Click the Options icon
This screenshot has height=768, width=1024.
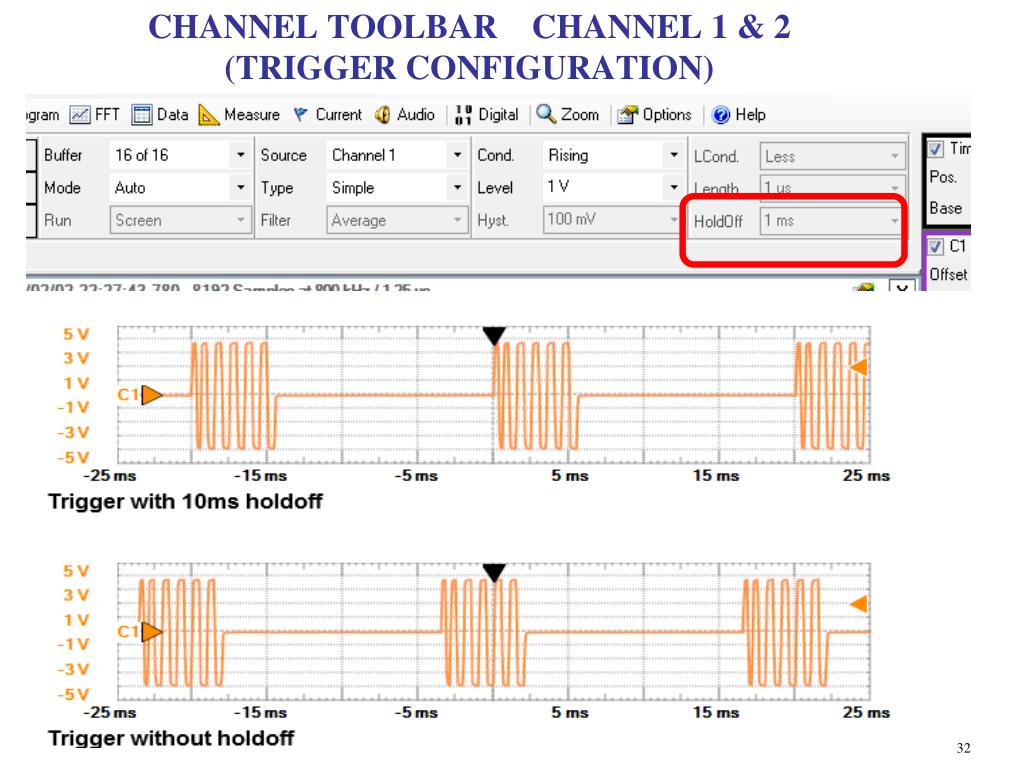[628, 115]
